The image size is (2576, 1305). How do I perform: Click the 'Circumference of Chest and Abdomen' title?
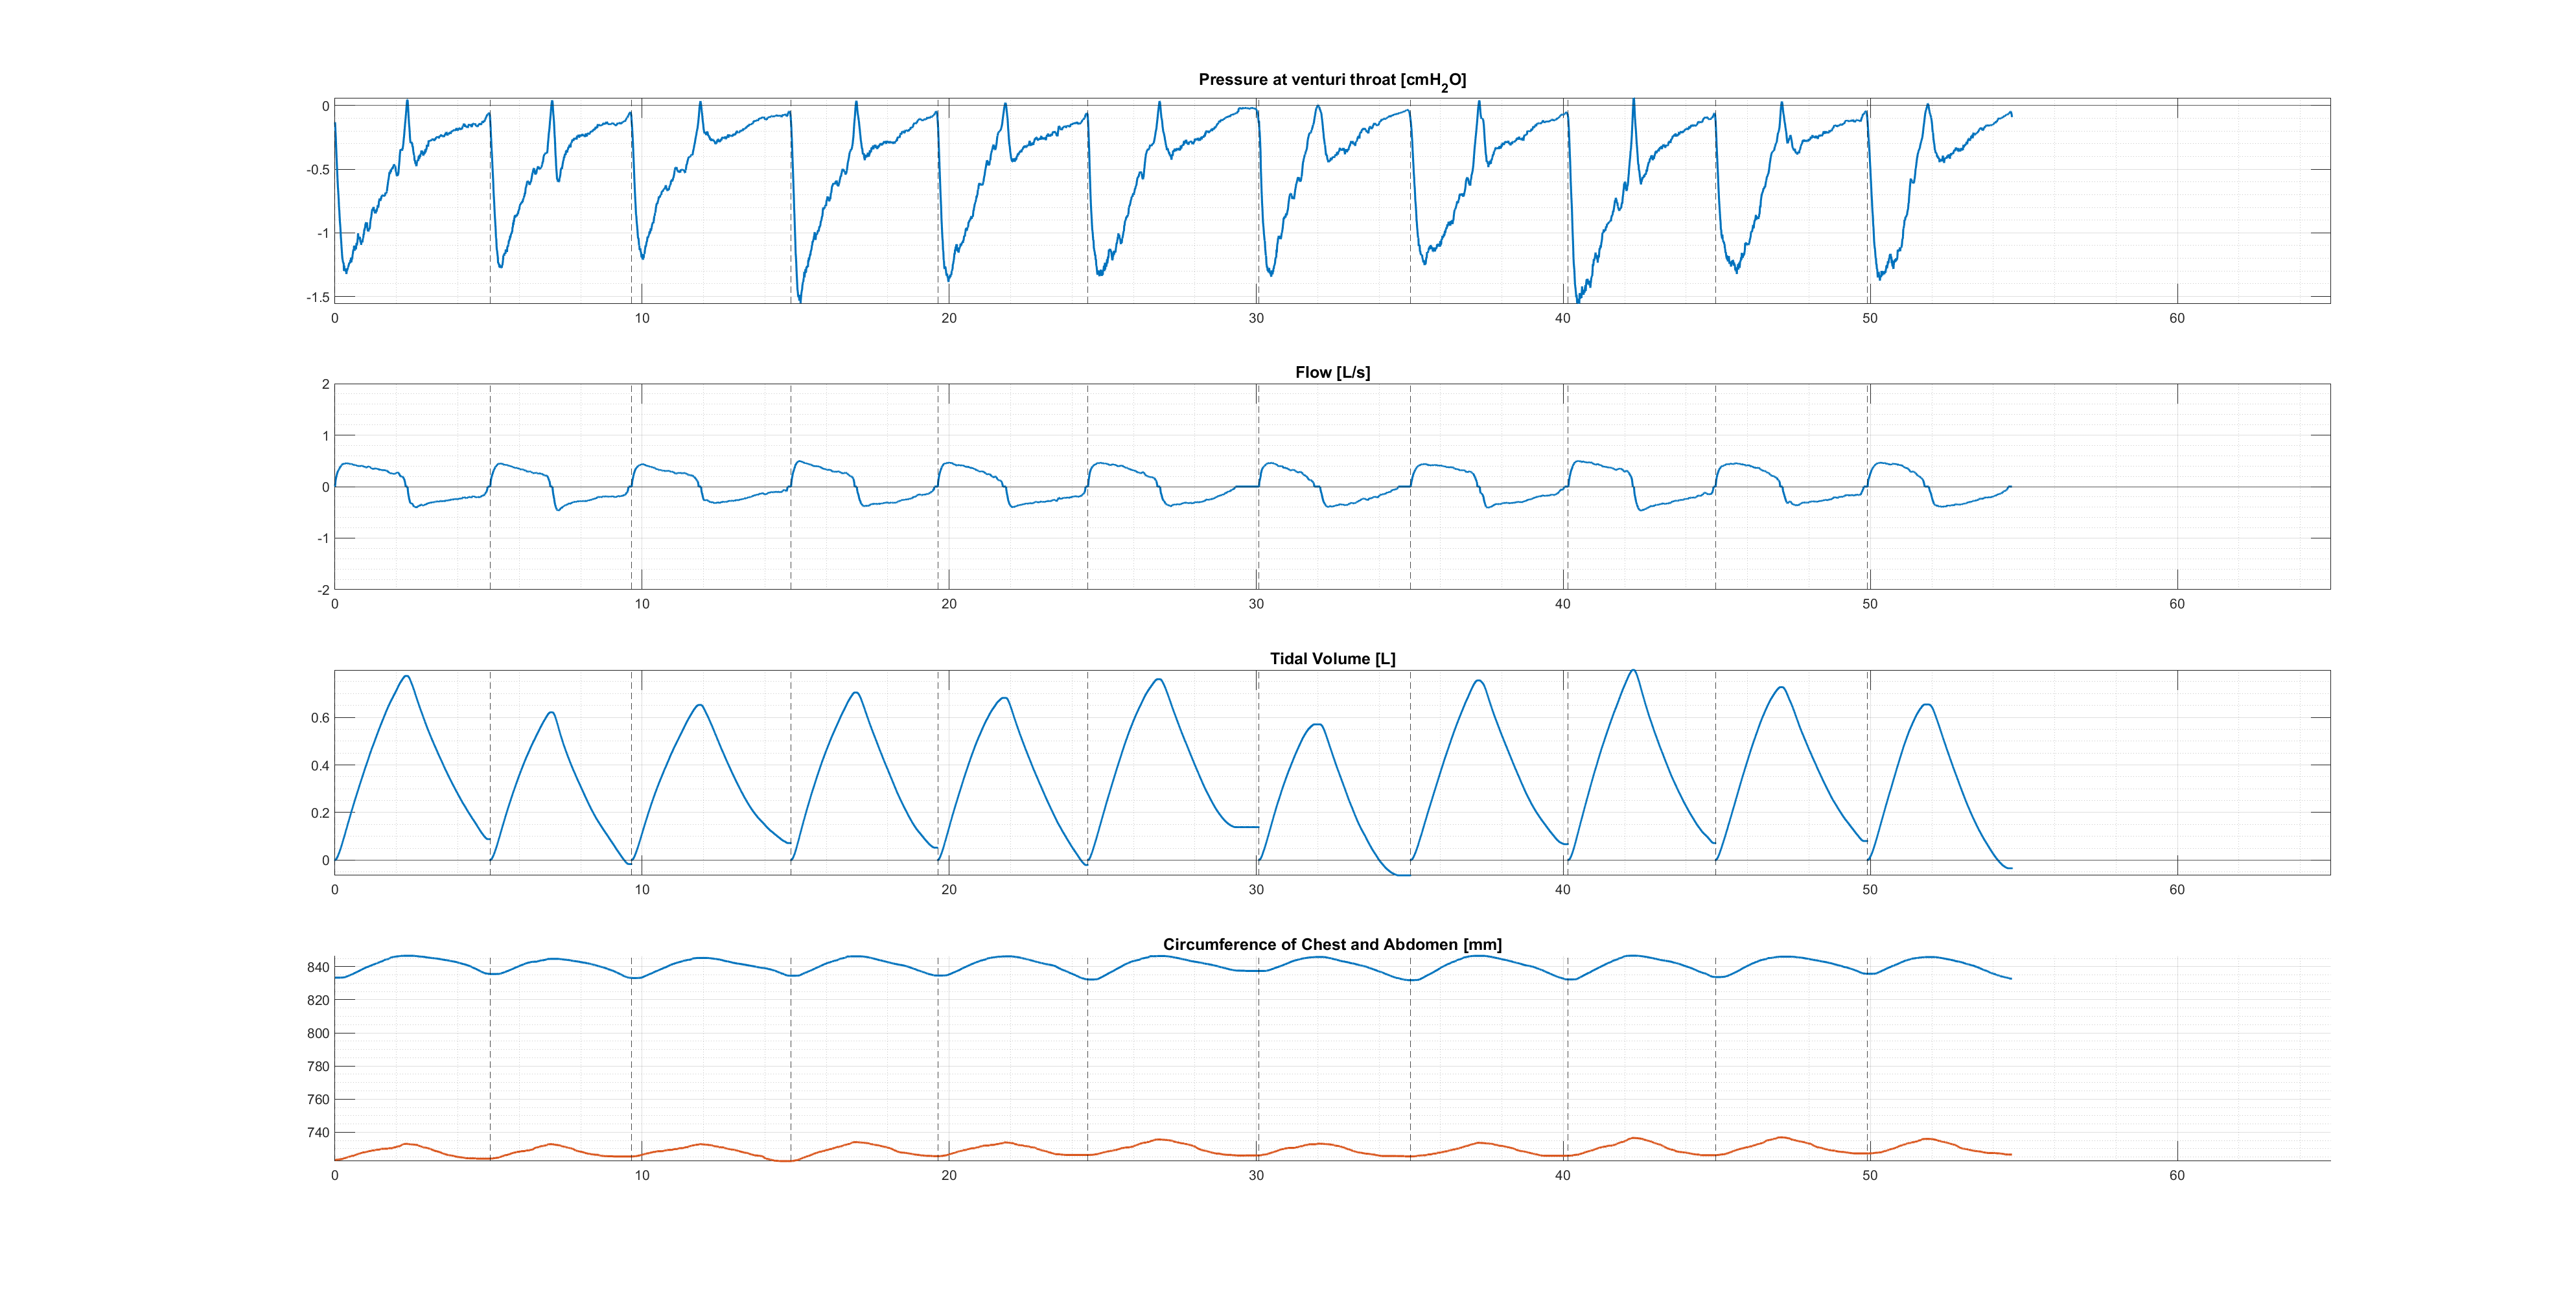[x=1332, y=944]
